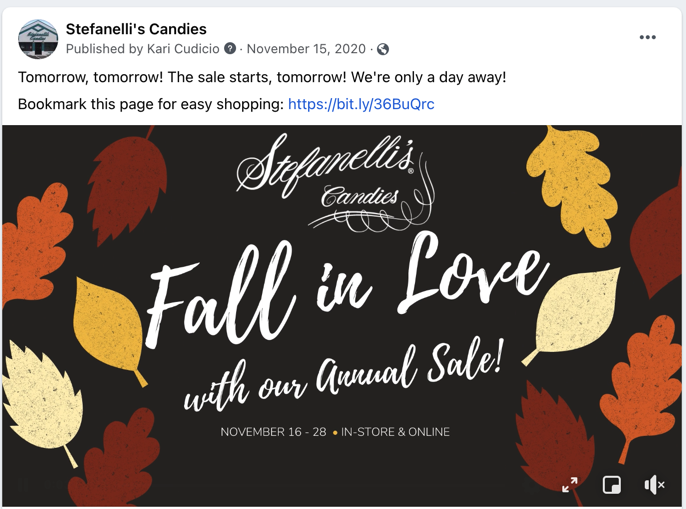Click publisher name Kari Cudicio
Screen dimensions: 686x509
pyautogui.click(x=183, y=49)
